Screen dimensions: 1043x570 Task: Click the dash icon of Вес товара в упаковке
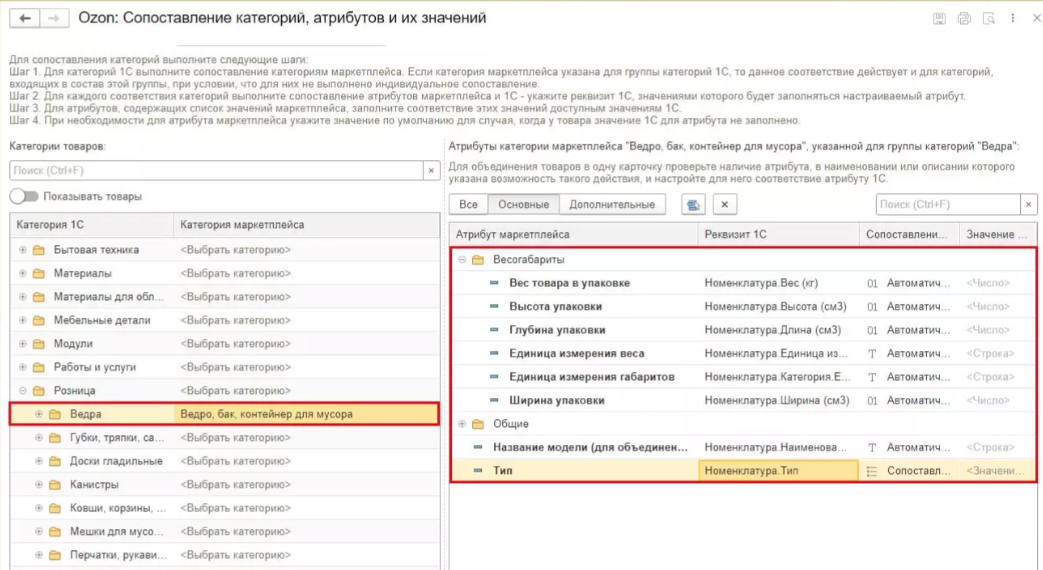494,283
